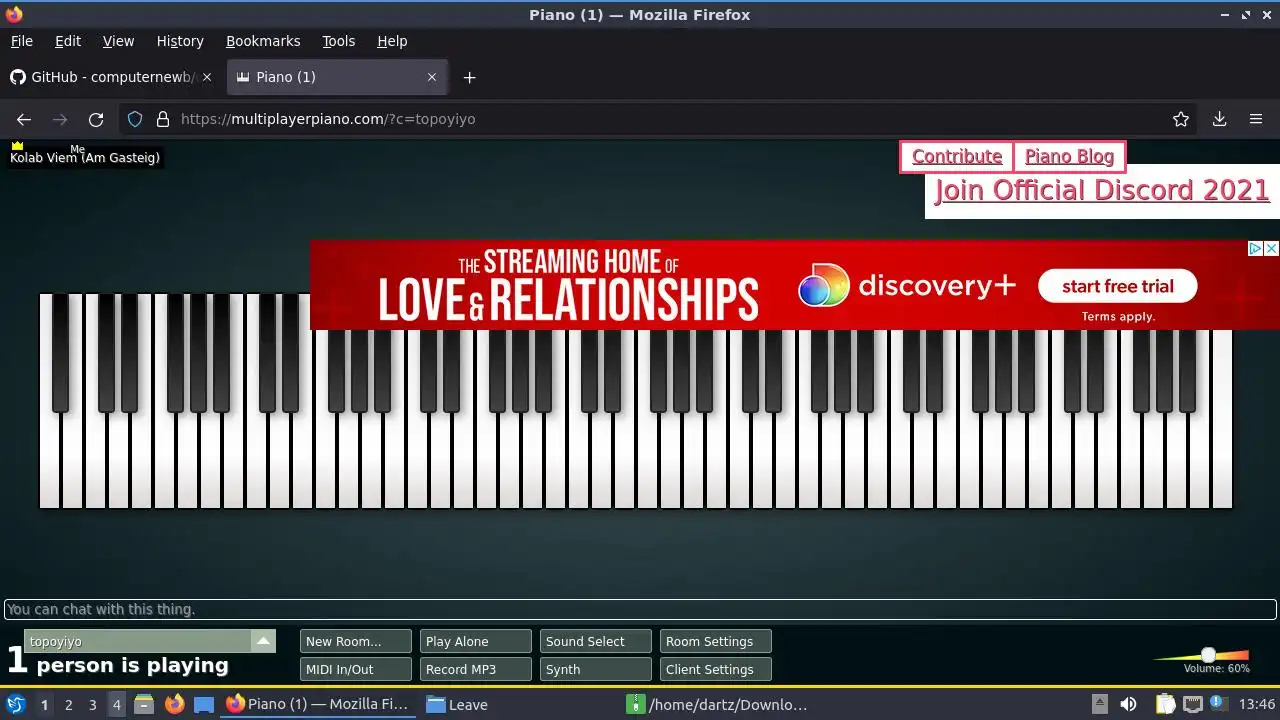Open the Synth panel
Screen dimensions: 1280x720
coord(596,669)
